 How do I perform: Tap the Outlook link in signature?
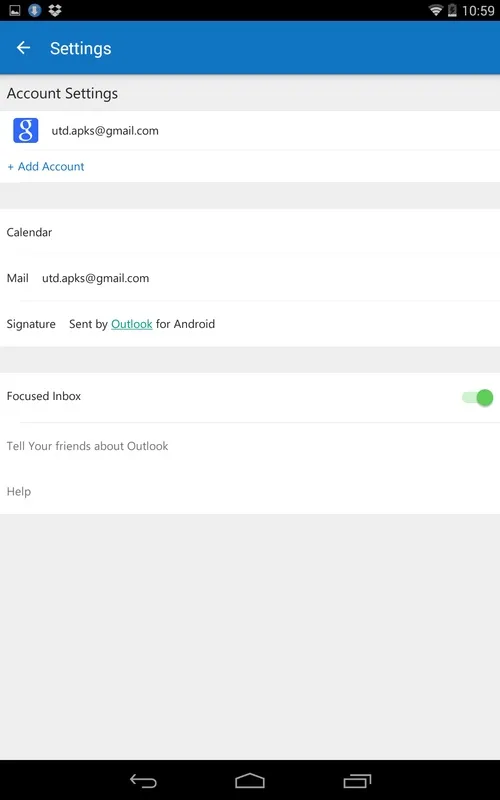coord(132,324)
